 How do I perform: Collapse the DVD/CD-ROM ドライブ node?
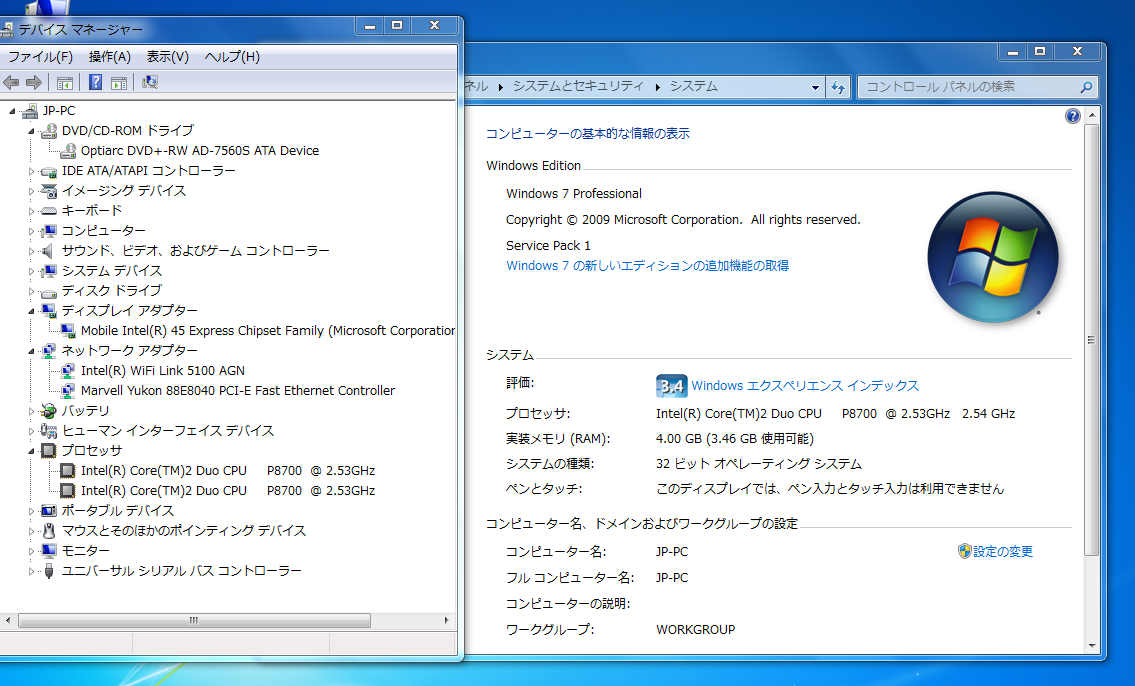(x=31, y=131)
